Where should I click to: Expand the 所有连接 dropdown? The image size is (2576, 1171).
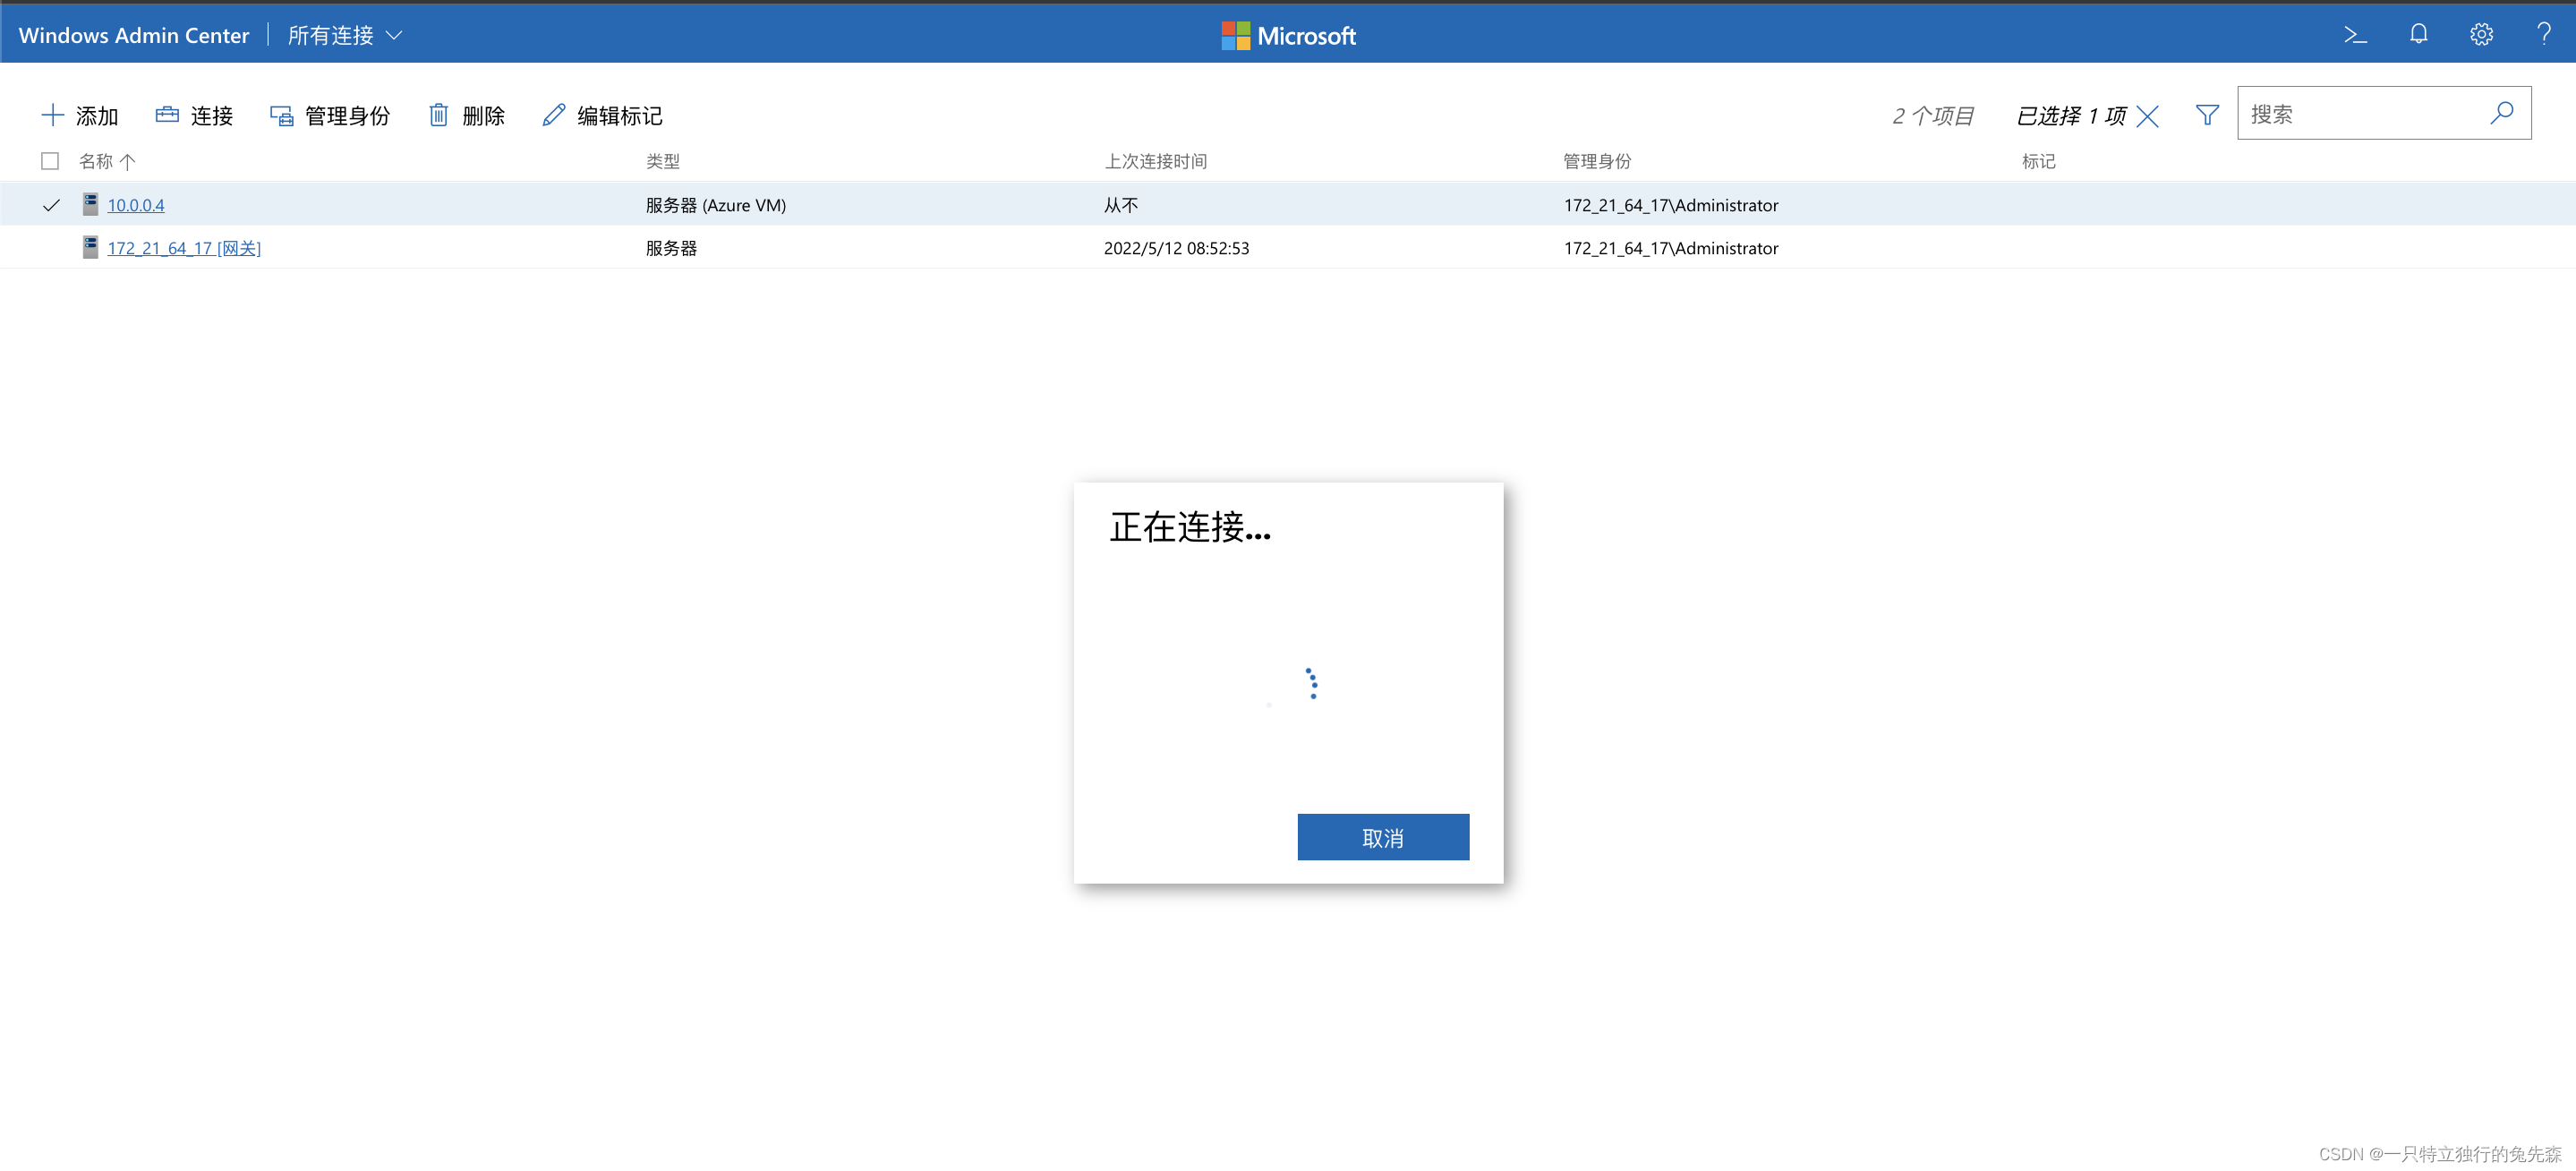tap(345, 35)
